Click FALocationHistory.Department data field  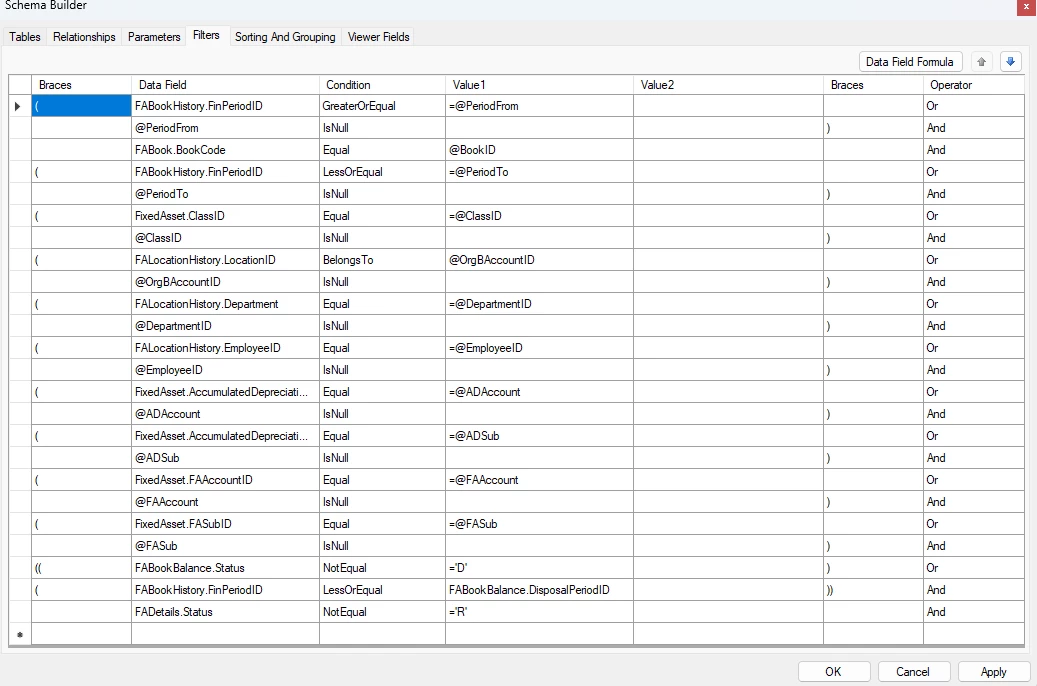click(225, 304)
